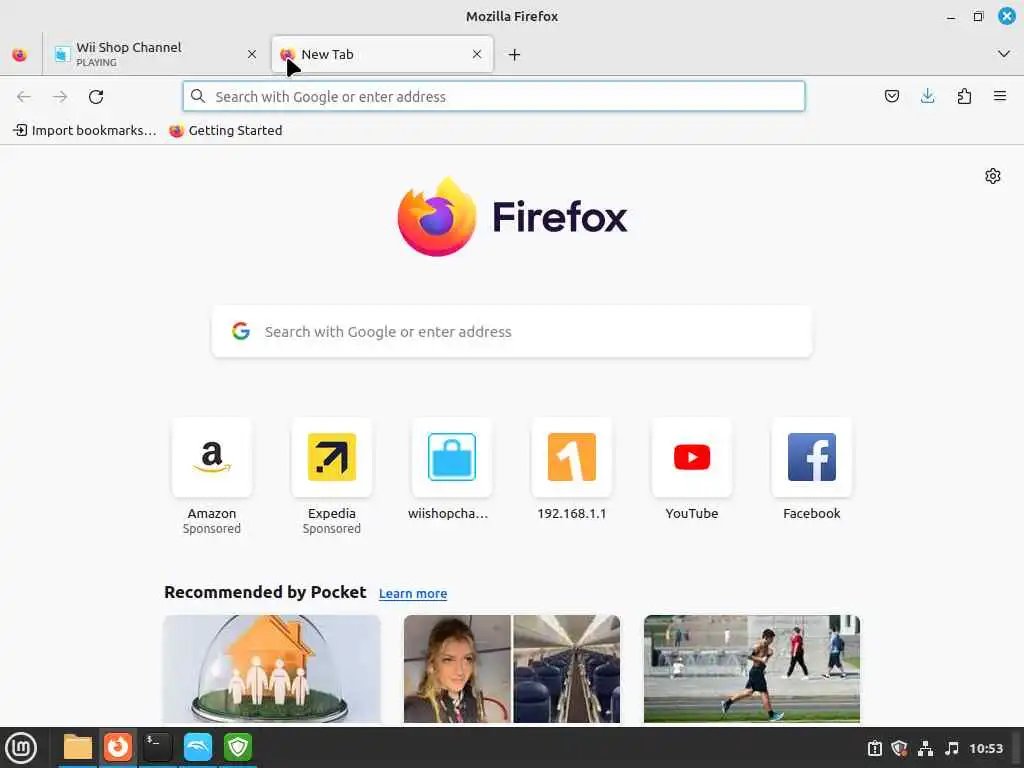Go forward one page
Screen dimensions: 1024x768
[x=60, y=97]
